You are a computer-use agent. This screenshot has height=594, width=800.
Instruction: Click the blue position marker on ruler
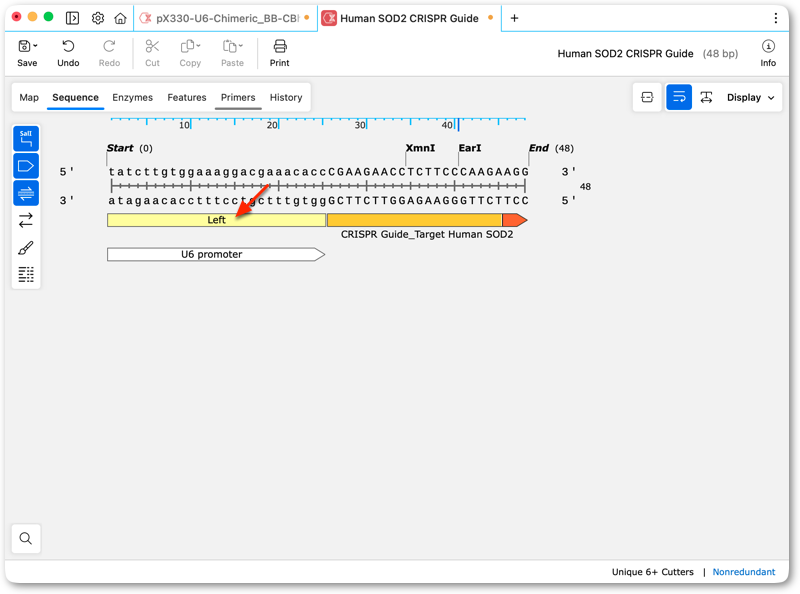[458, 124]
